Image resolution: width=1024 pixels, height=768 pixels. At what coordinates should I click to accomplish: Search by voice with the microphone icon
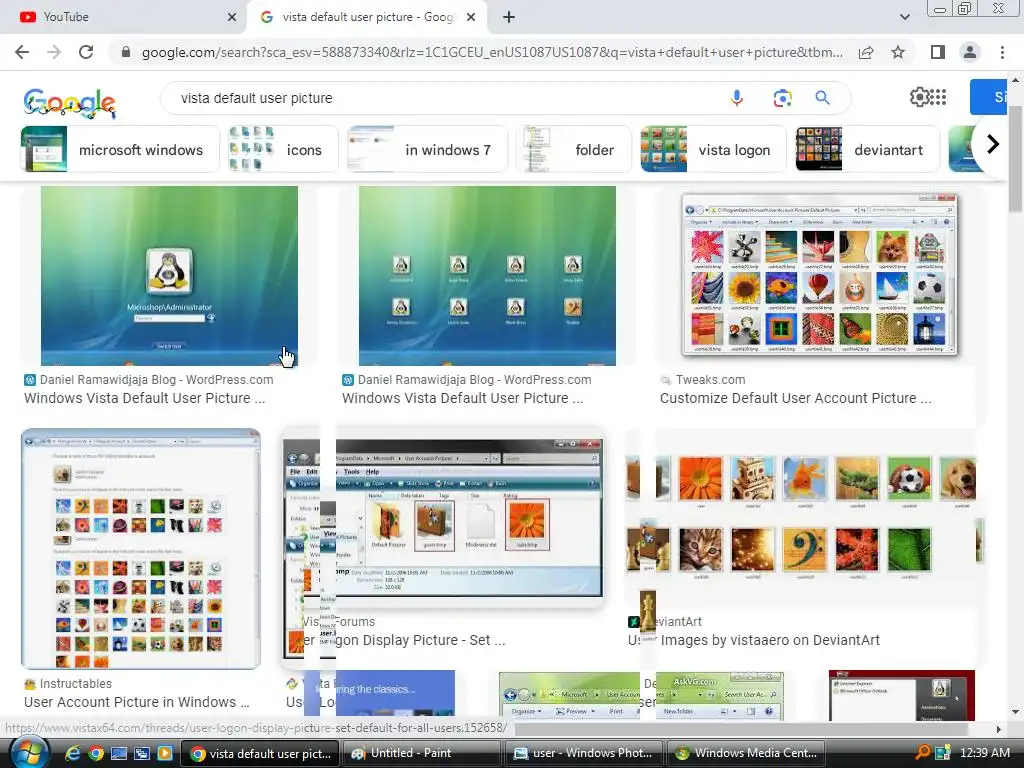click(x=737, y=98)
